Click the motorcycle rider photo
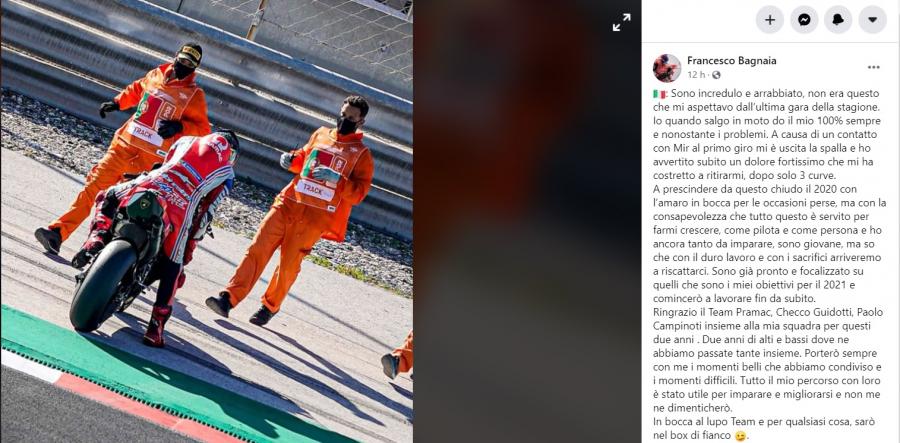This screenshot has width=900, height=443. [207, 222]
